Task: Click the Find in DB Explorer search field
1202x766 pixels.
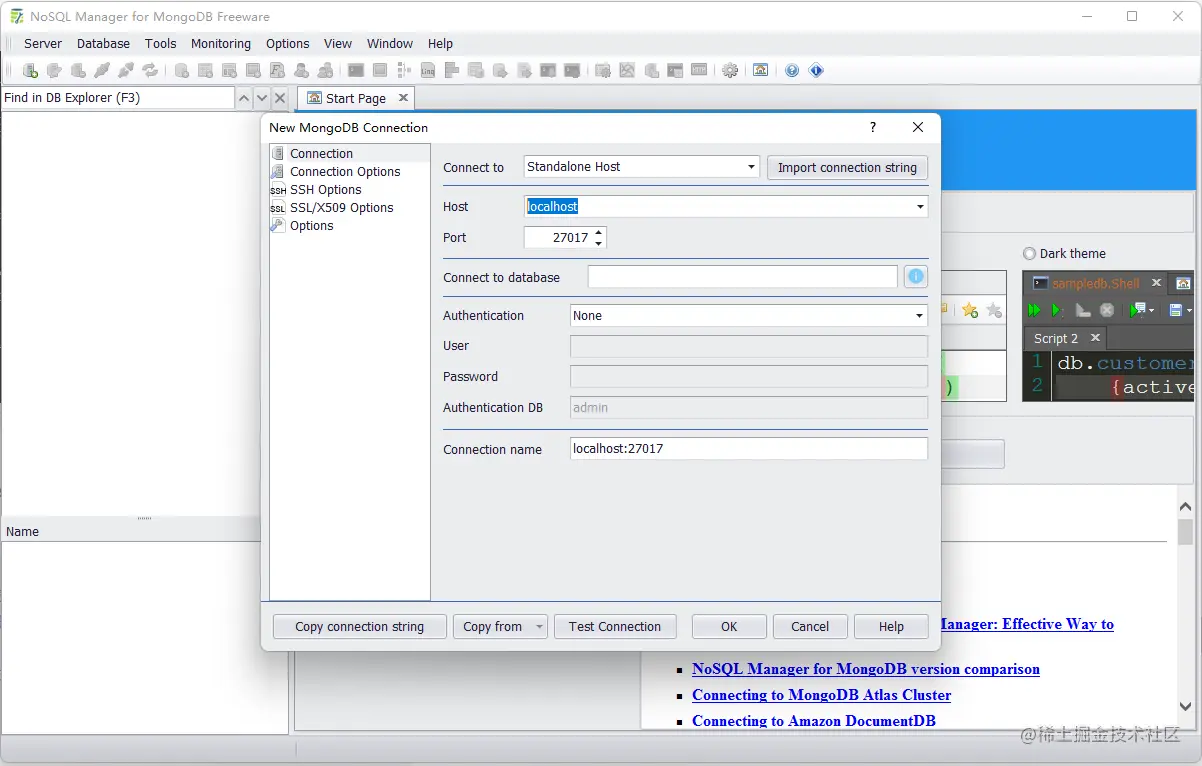Action: (117, 98)
